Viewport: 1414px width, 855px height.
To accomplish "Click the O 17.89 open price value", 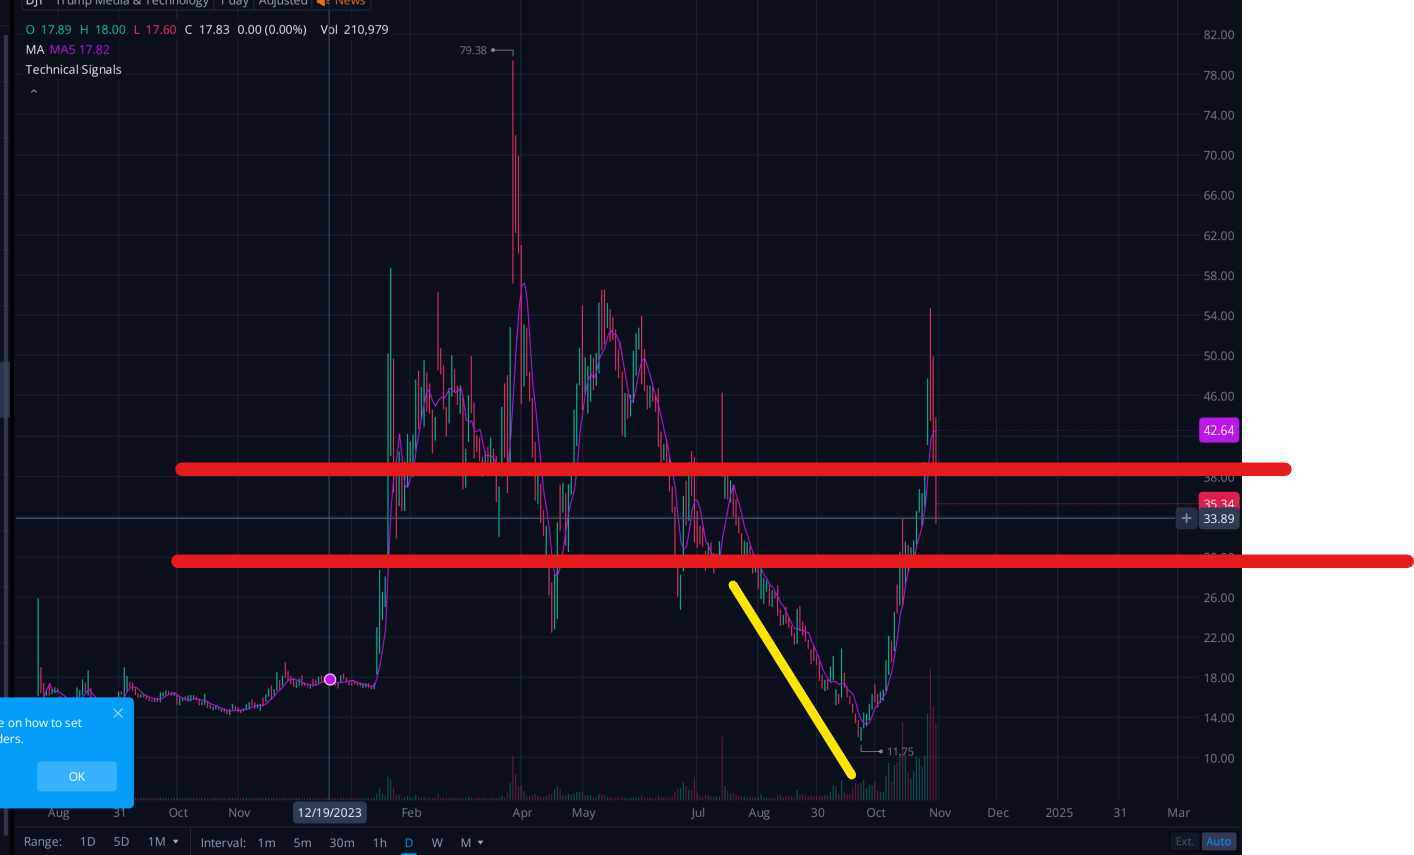I will pyautogui.click(x=49, y=30).
